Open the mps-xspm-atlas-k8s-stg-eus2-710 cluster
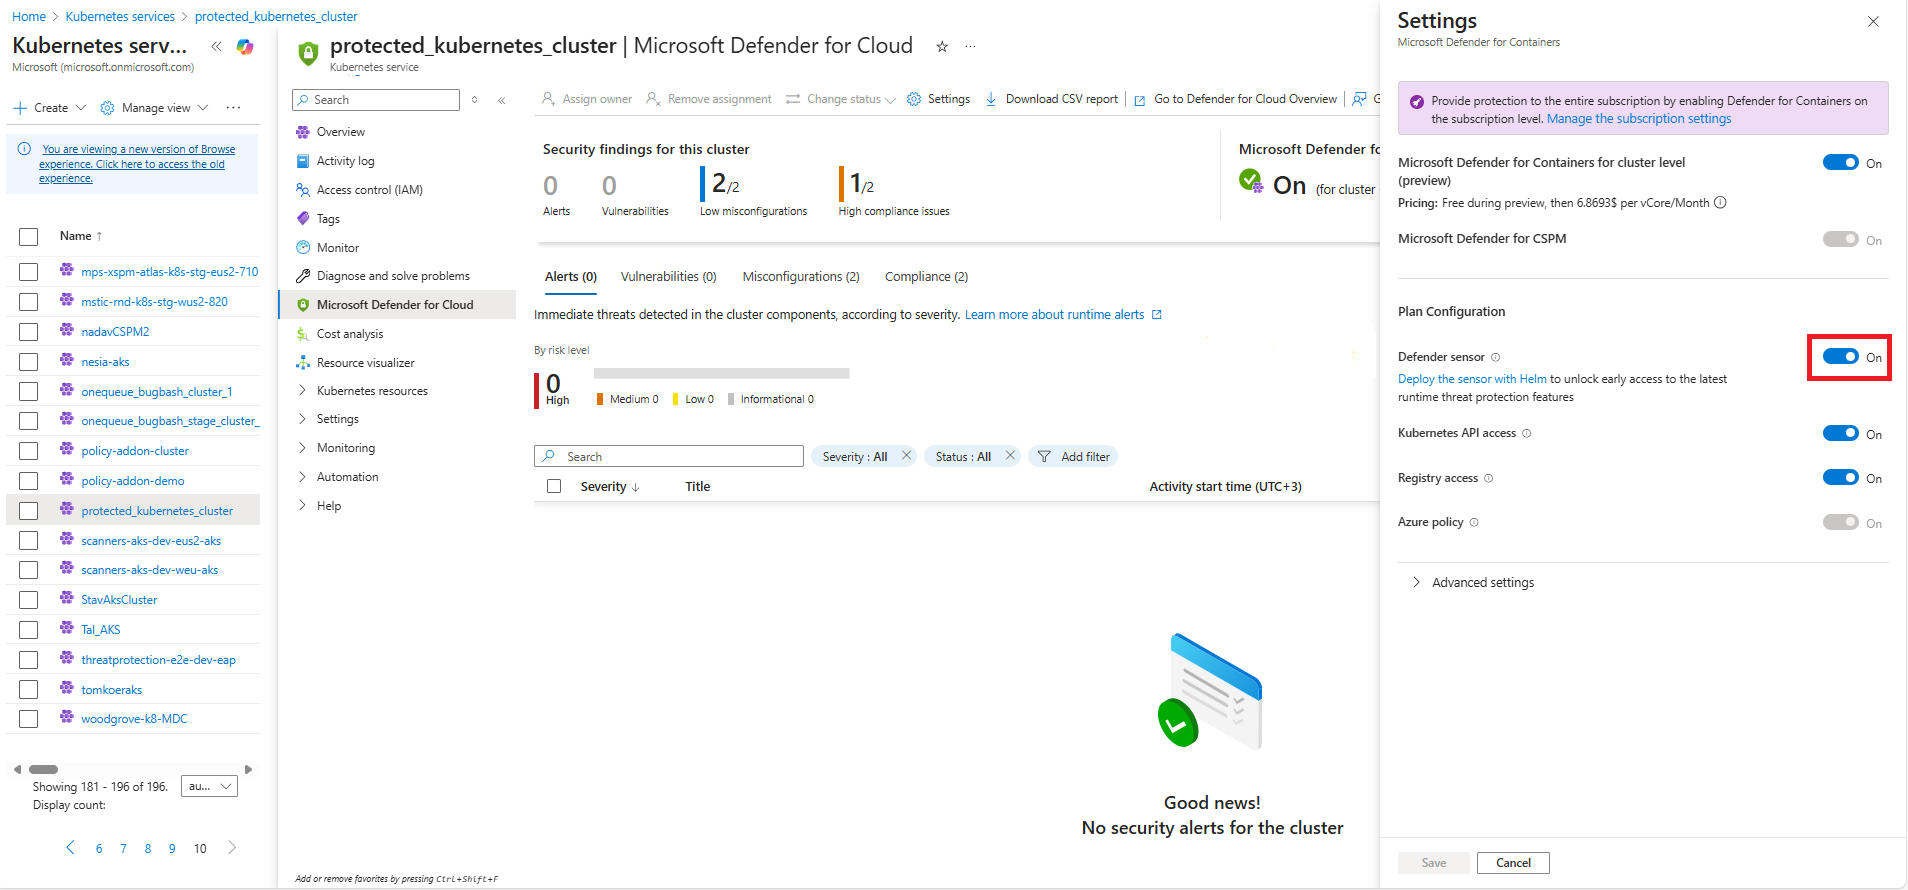Image resolution: width=1908 pixels, height=890 pixels. pos(170,272)
